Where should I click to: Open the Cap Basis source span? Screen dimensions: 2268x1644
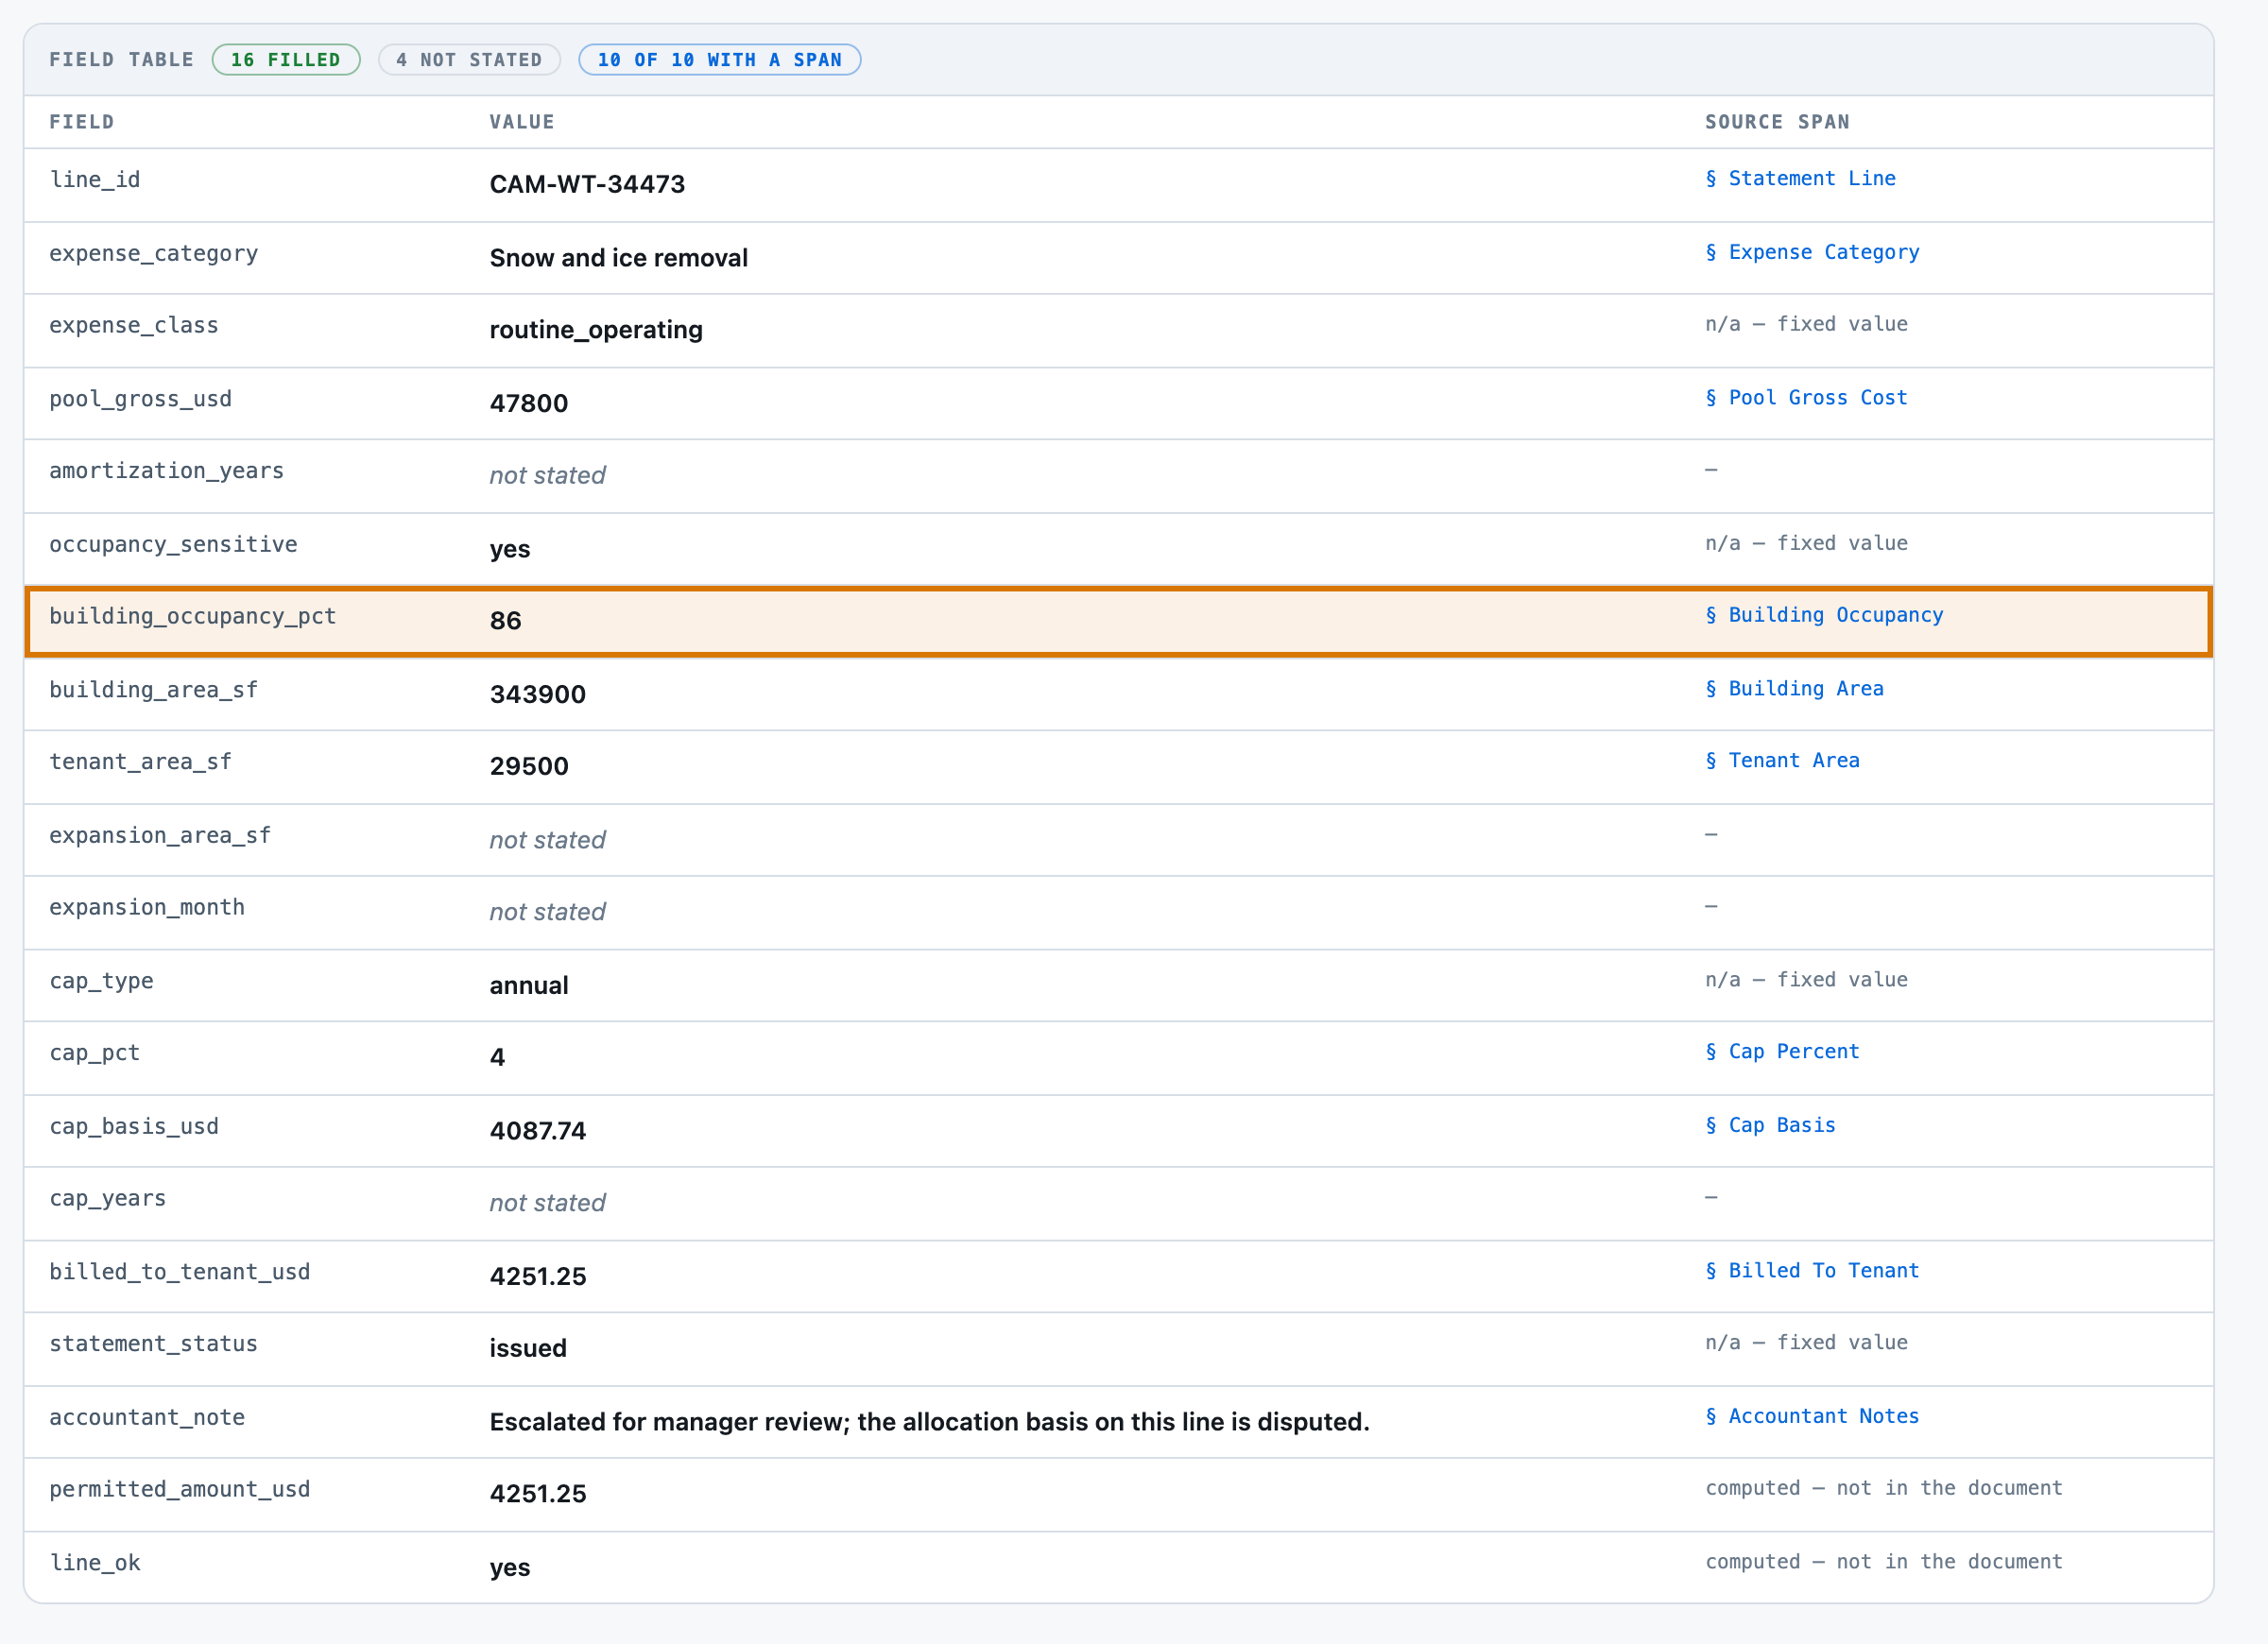tap(1770, 1126)
